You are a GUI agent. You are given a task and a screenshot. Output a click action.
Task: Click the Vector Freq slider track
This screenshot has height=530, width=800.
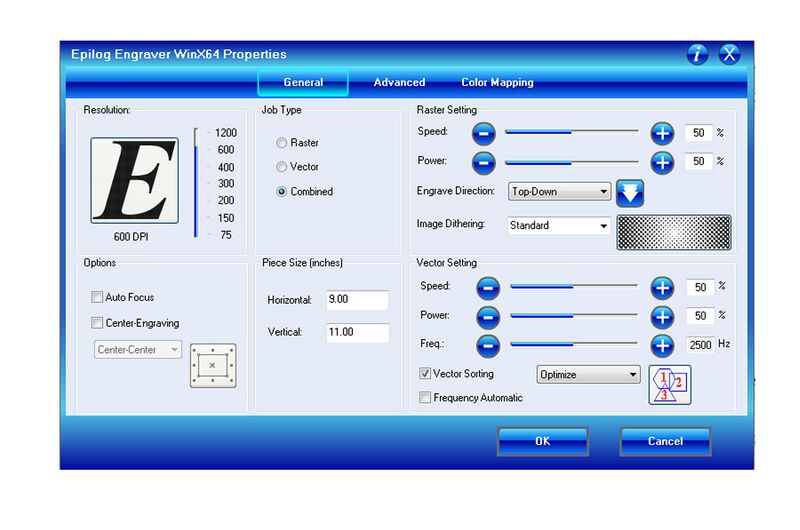pos(574,344)
